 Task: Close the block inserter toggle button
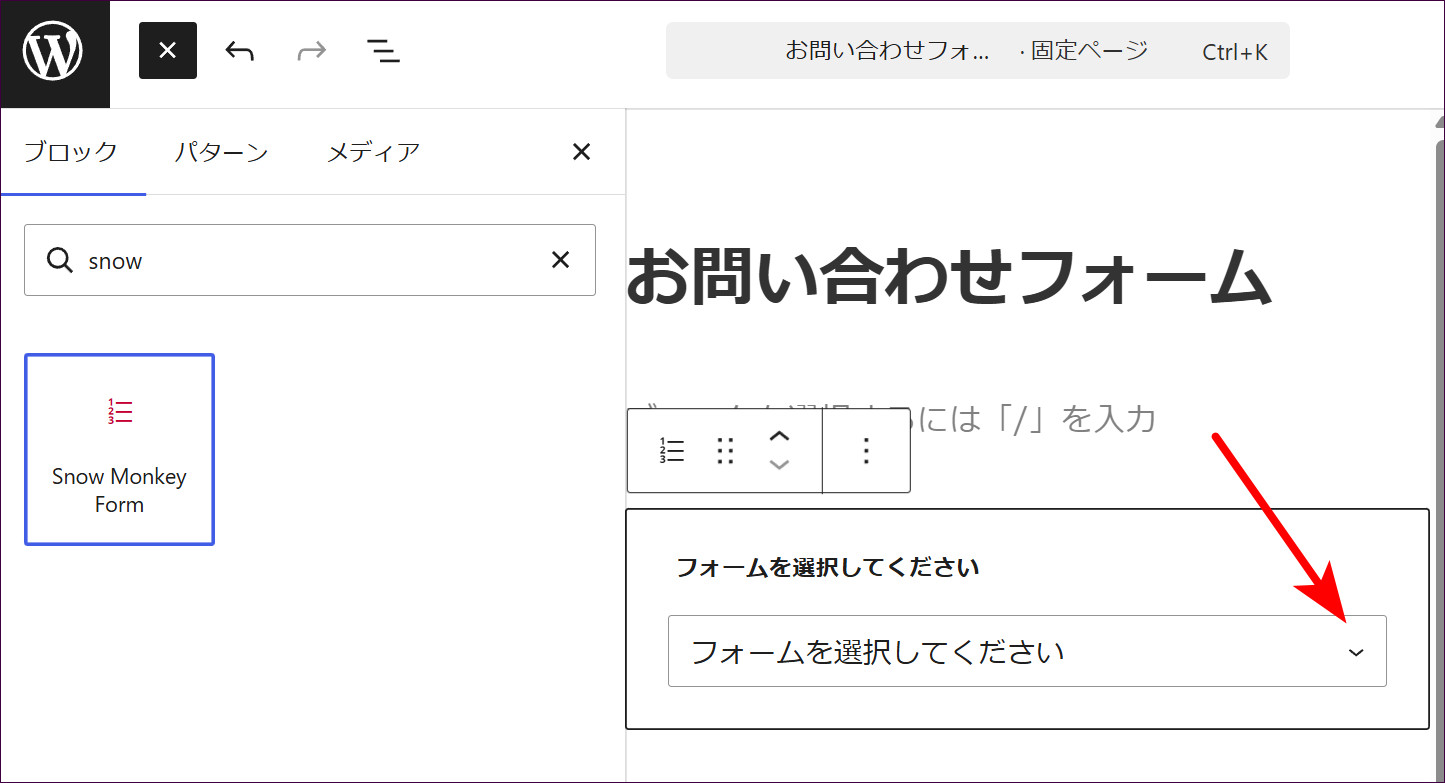click(x=168, y=50)
